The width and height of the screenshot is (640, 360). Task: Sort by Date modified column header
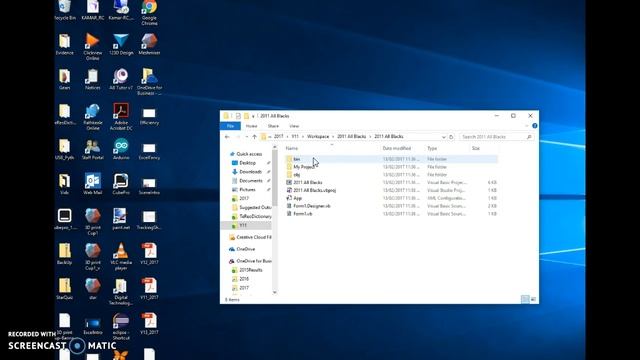(396, 149)
